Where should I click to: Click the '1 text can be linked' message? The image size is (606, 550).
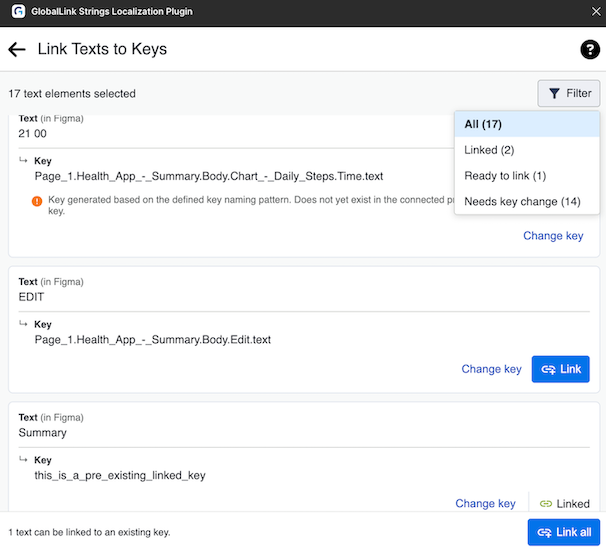click(x=89, y=532)
